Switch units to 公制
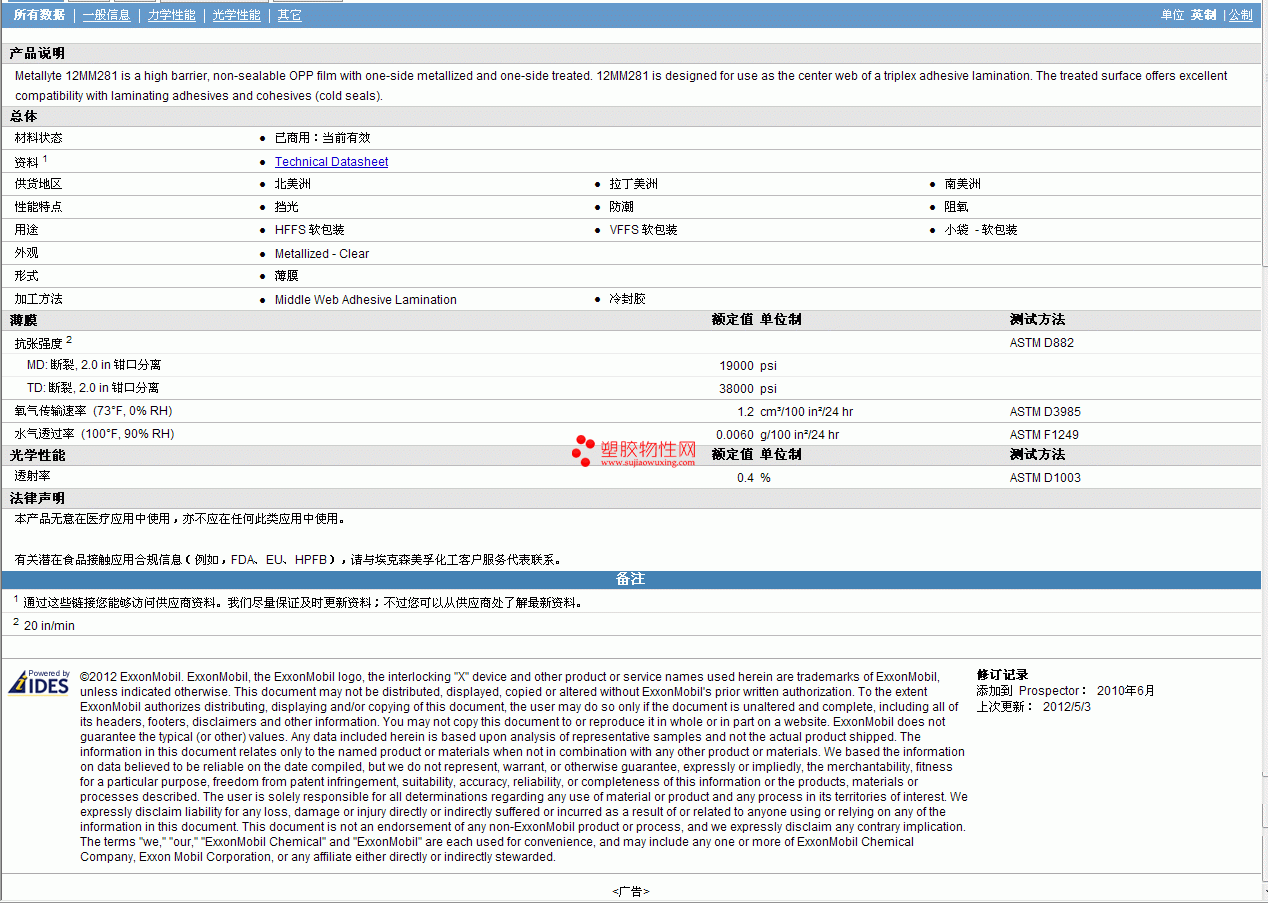Image resolution: width=1268 pixels, height=903 pixels. tap(1241, 15)
